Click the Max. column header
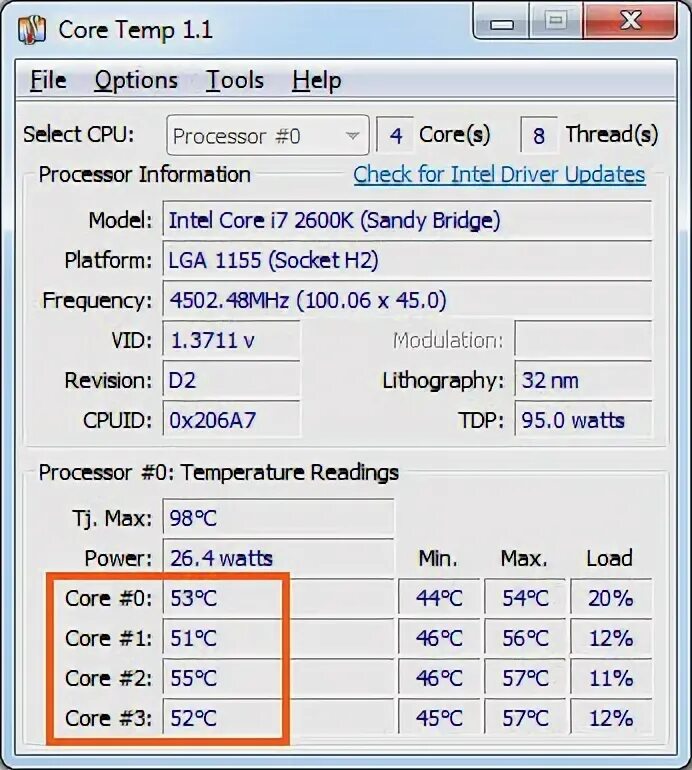This screenshot has height=770, width=692. pos(524,558)
